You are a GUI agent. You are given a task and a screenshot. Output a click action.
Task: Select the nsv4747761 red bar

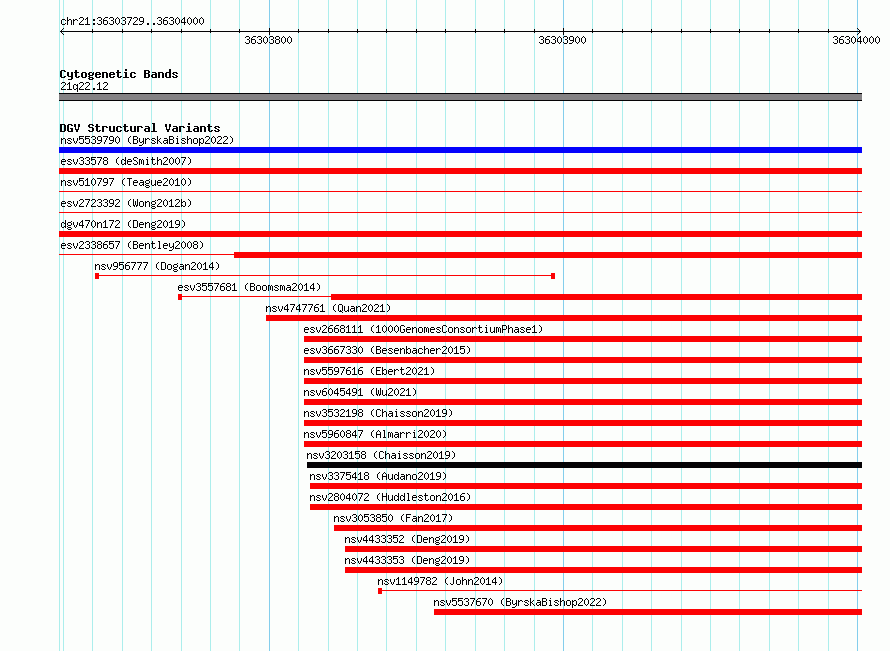click(564, 318)
